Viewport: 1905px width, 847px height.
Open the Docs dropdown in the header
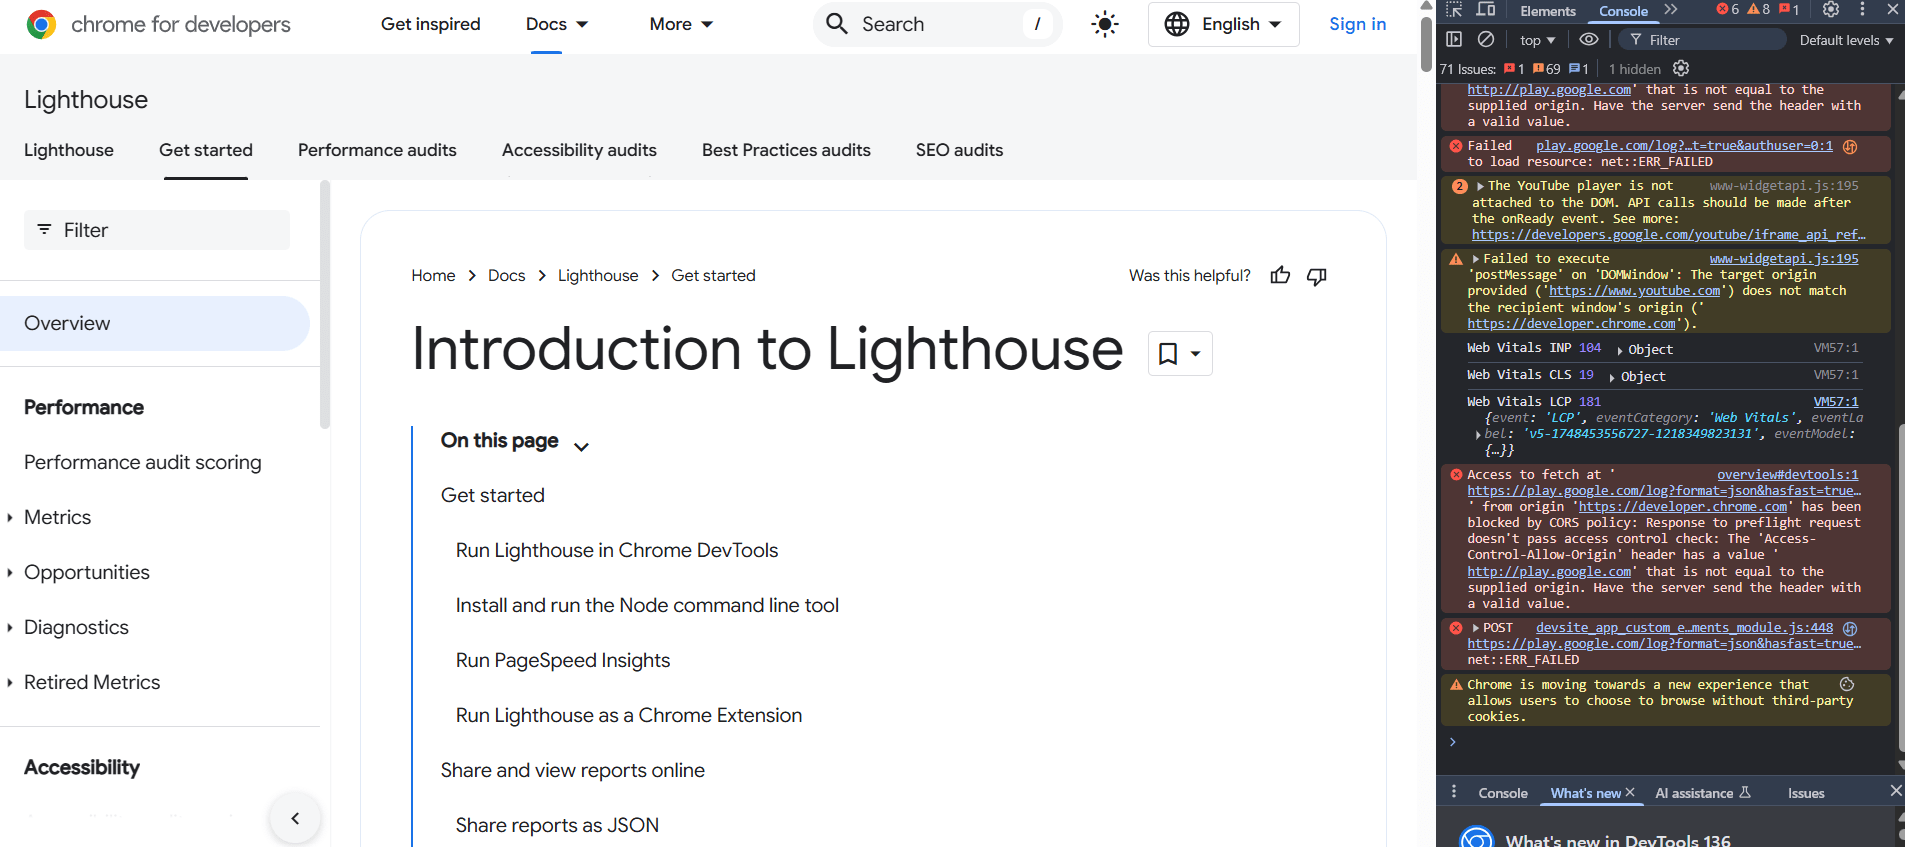tap(557, 24)
